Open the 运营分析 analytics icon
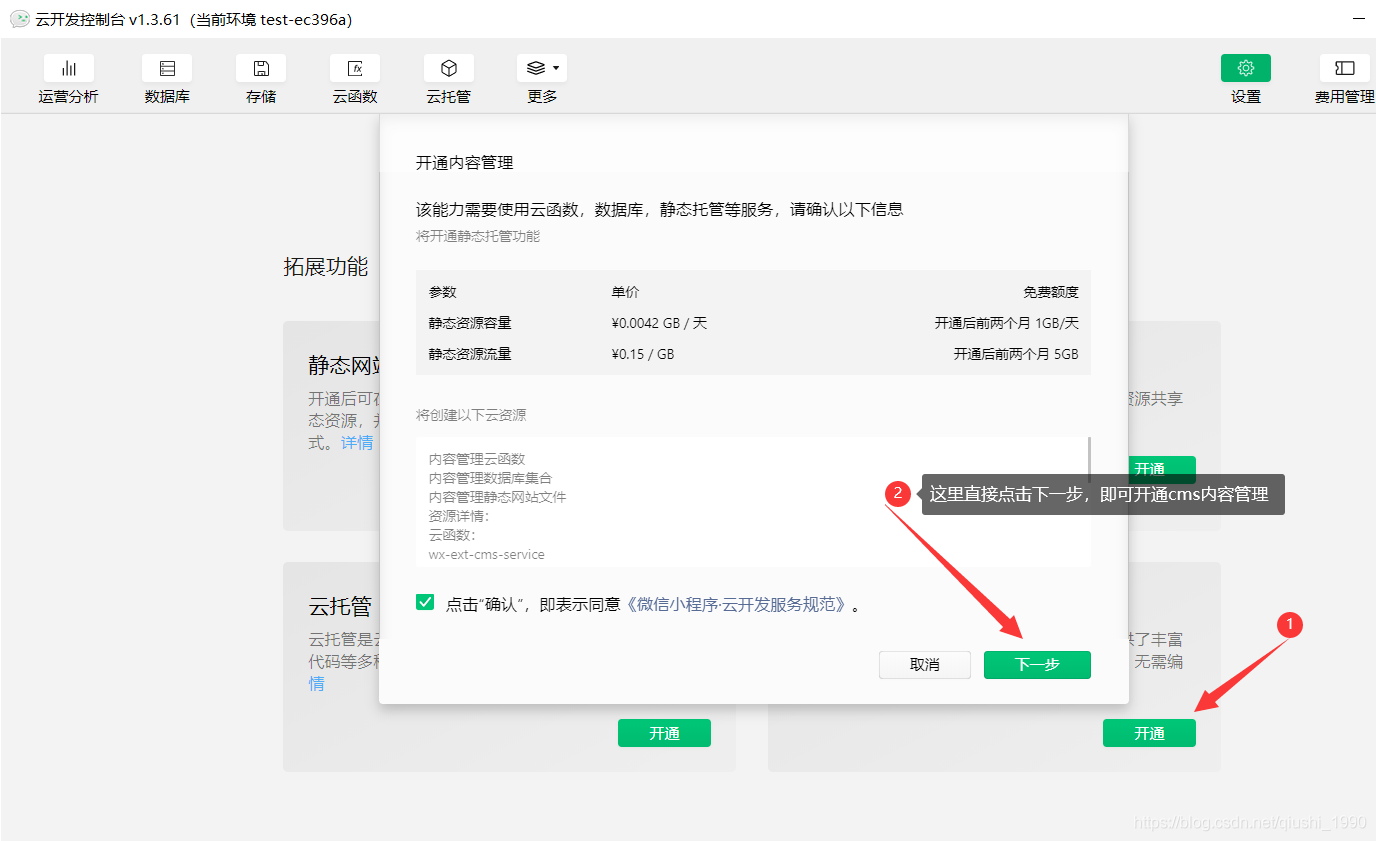The height and width of the screenshot is (841, 1376). point(69,68)
